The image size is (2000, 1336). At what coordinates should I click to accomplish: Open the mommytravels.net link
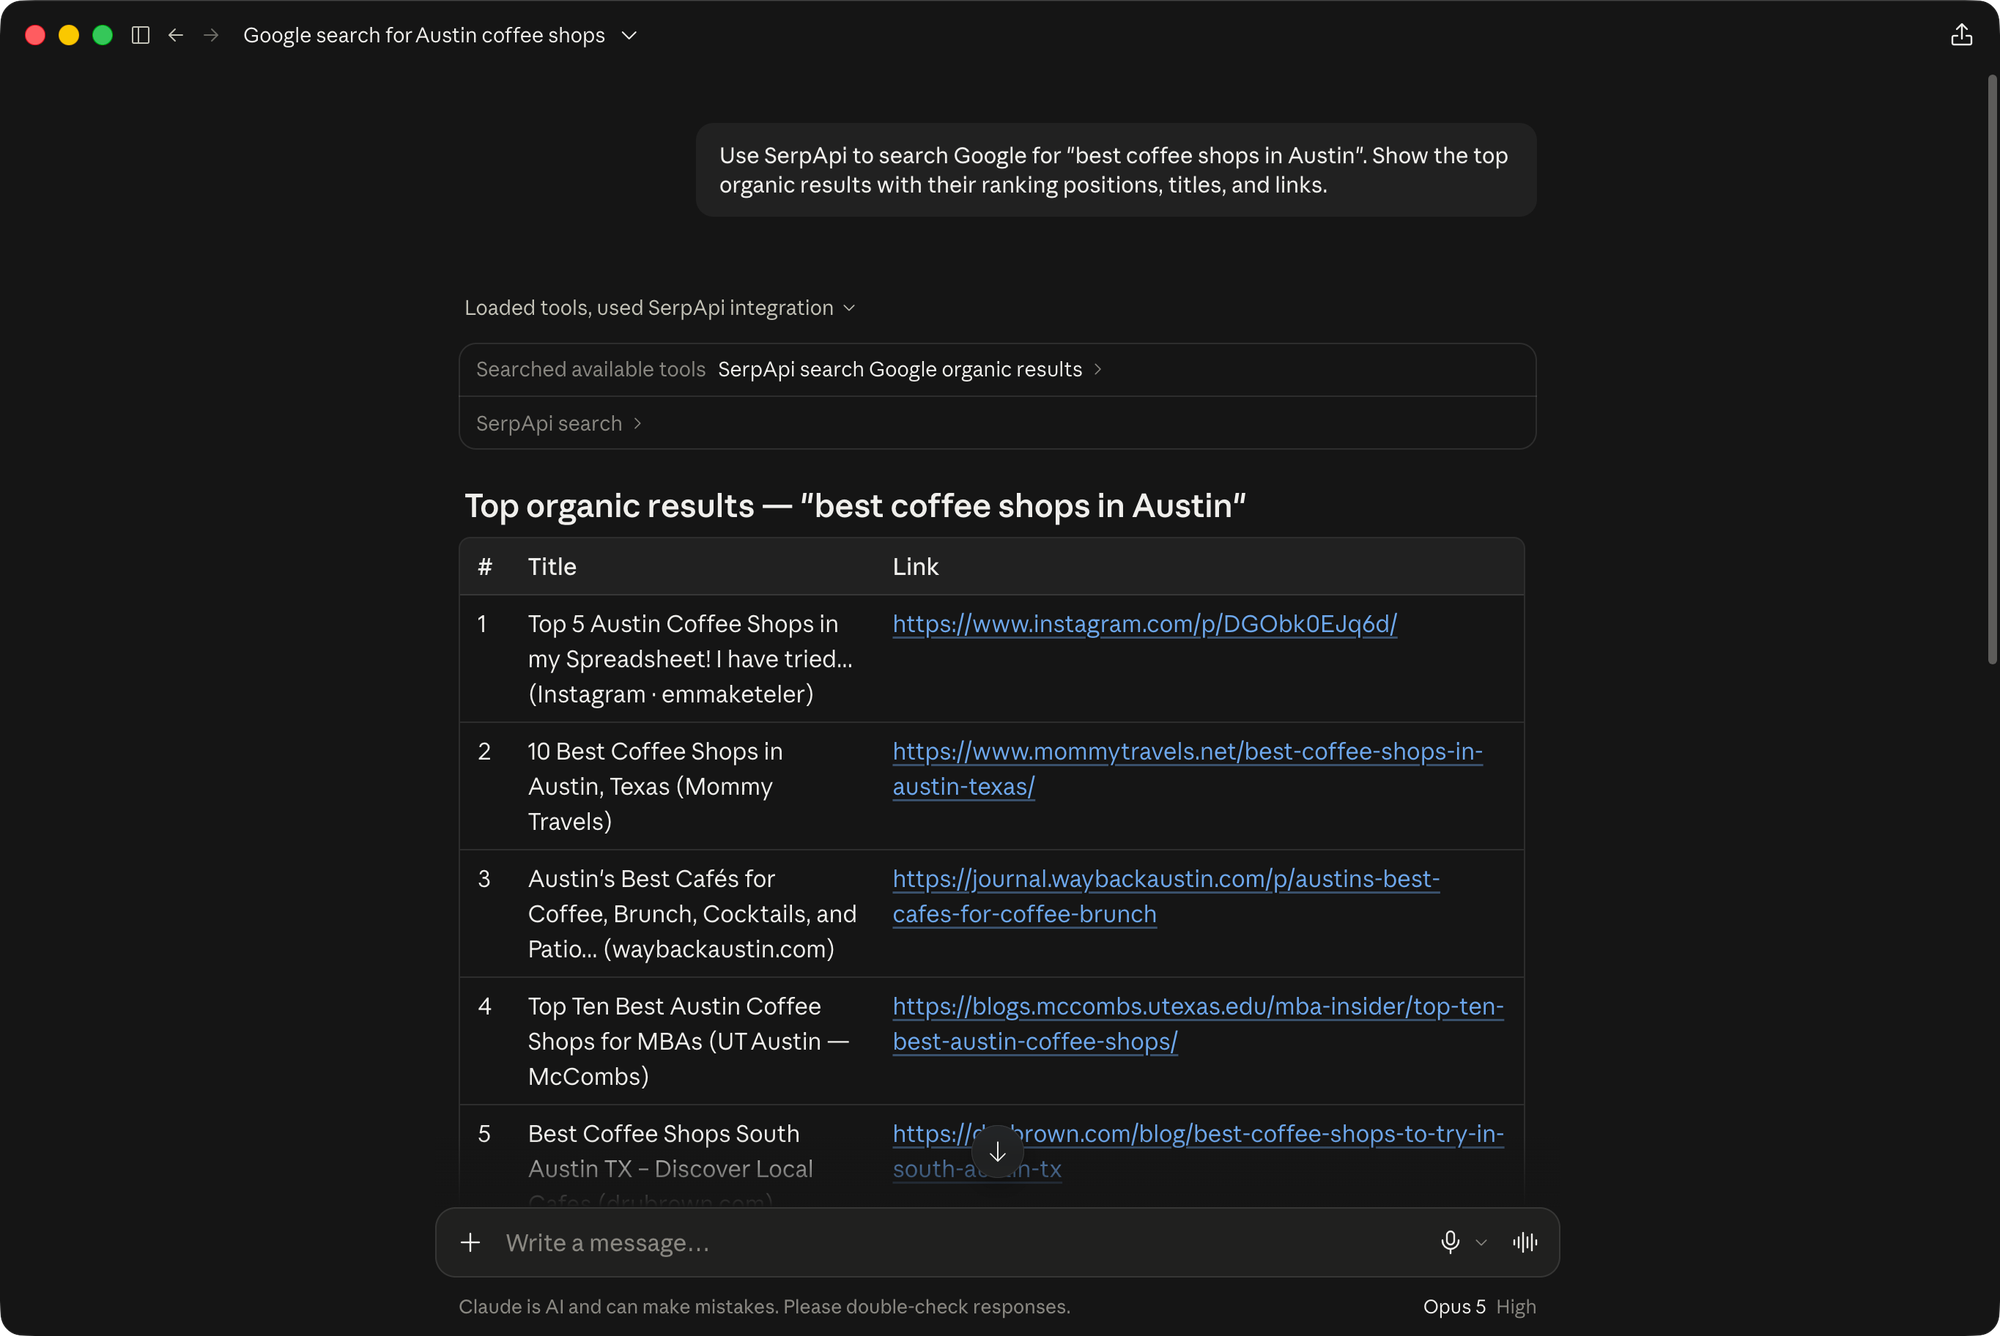[x=1187, y=769]
